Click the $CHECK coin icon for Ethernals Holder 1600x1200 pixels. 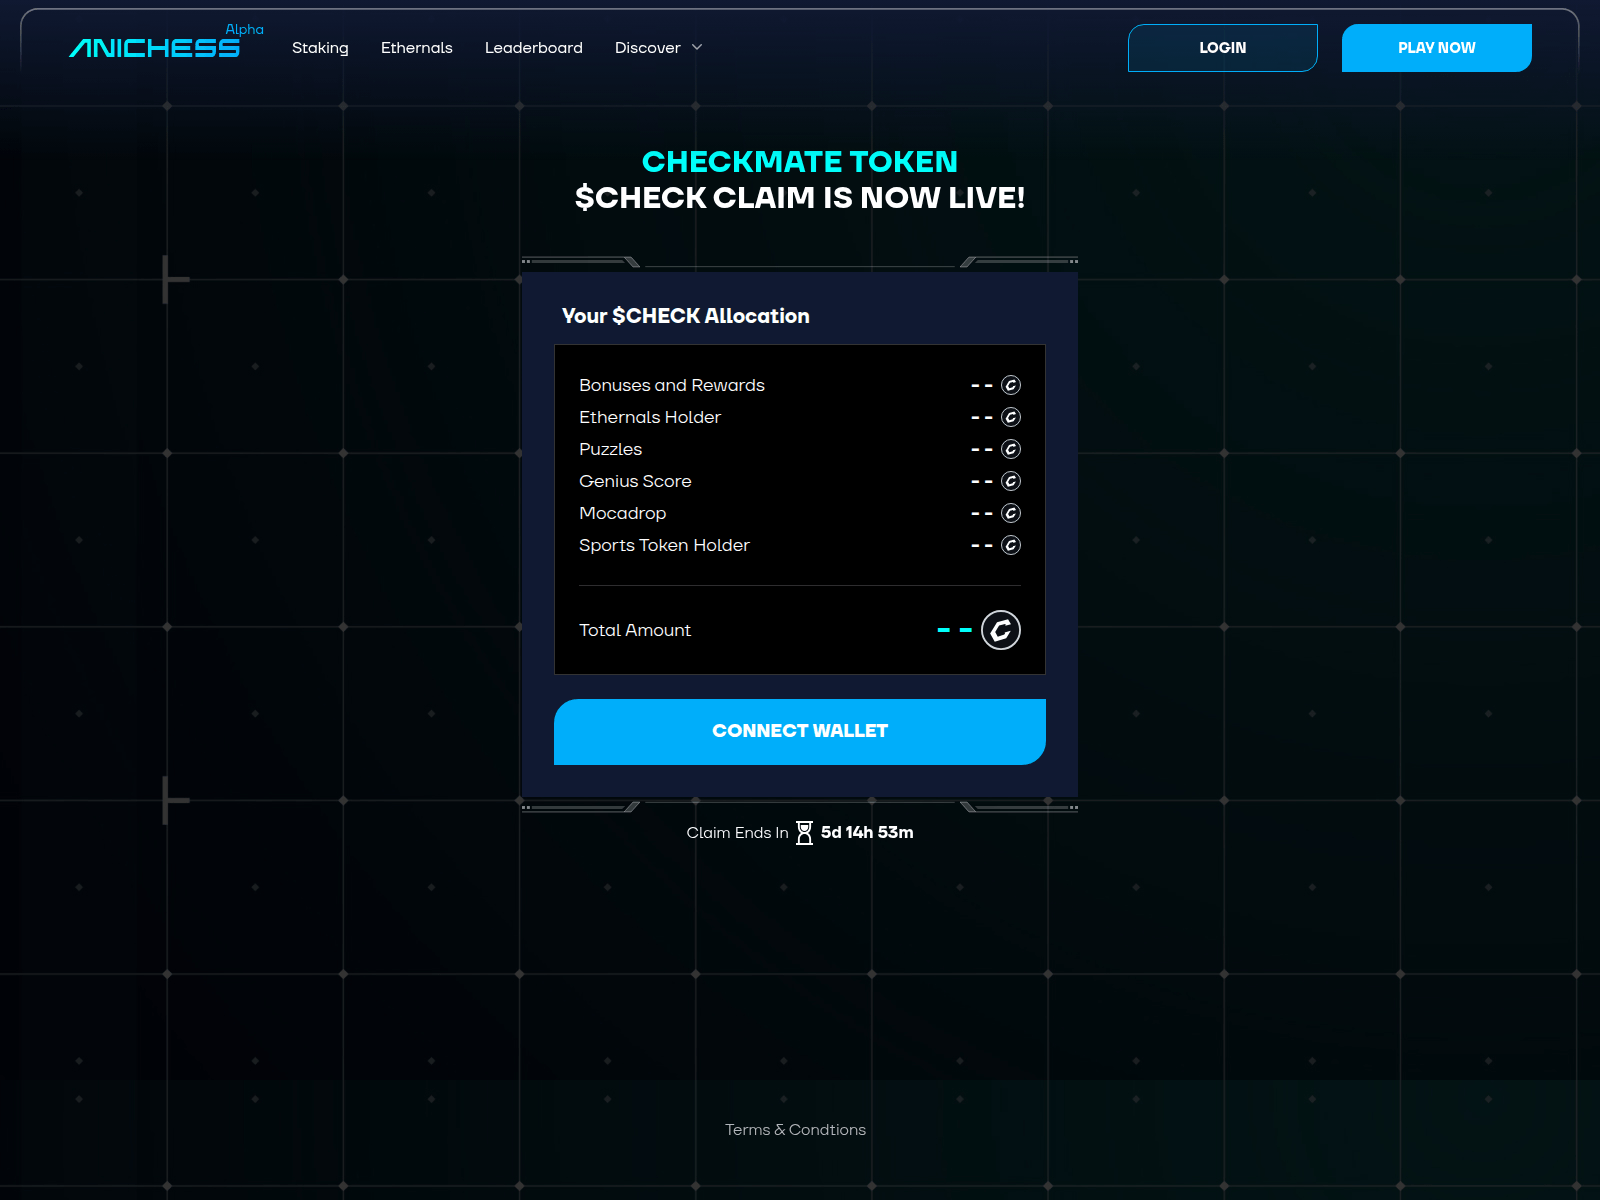click(x=1011, y=417)
